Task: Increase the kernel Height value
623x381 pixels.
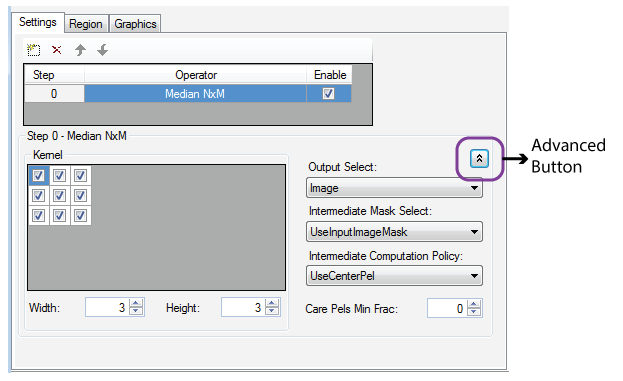Action: pos(272,303)
